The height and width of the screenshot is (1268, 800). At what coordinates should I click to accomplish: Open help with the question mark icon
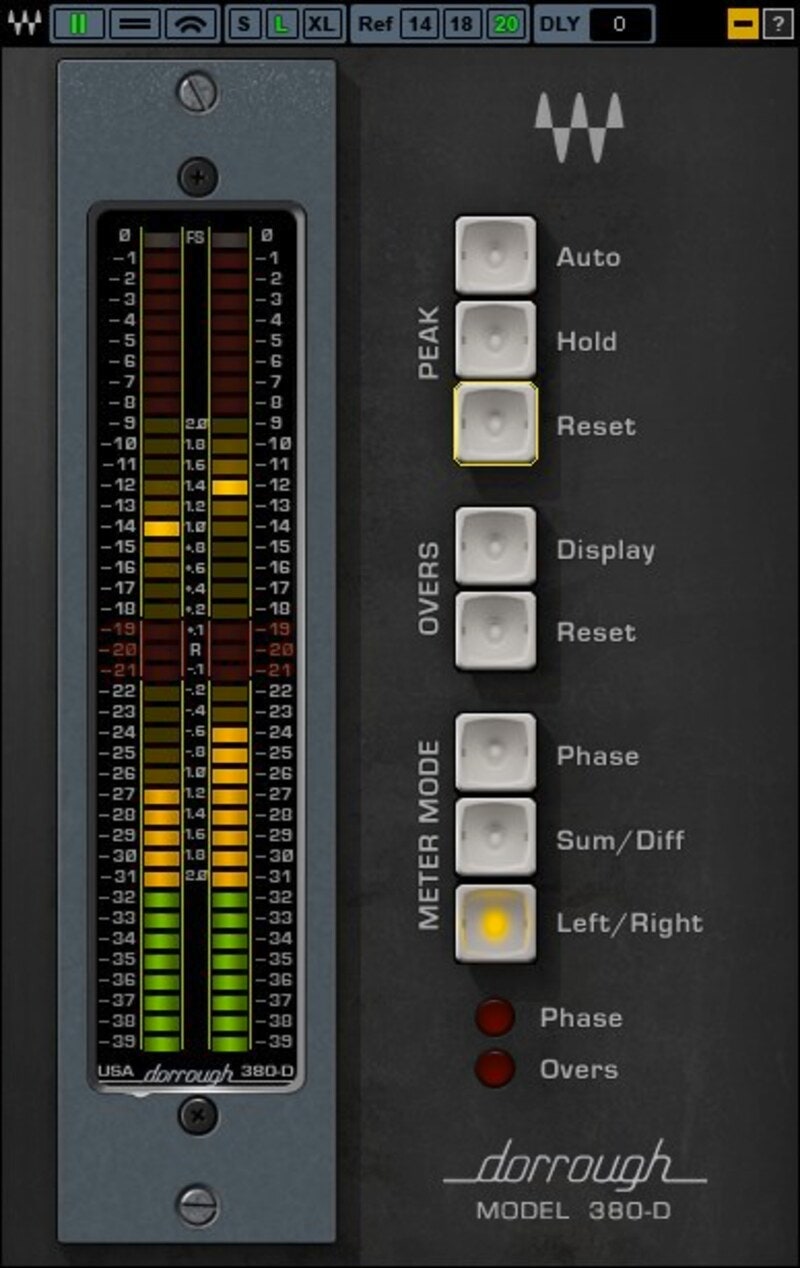pos(778,24)
